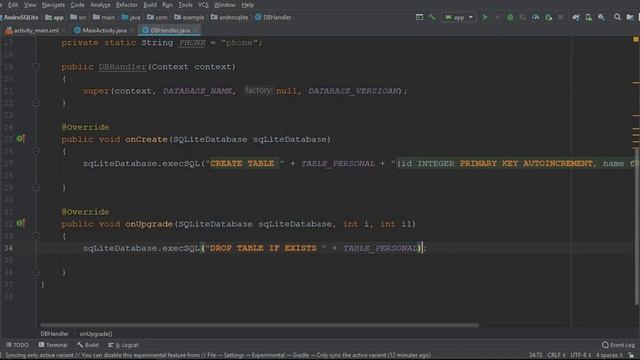The image size is (640, 360).
Task: Click the DBHandler class breadcrumb in navigation bar
Action: coord(273,17)
